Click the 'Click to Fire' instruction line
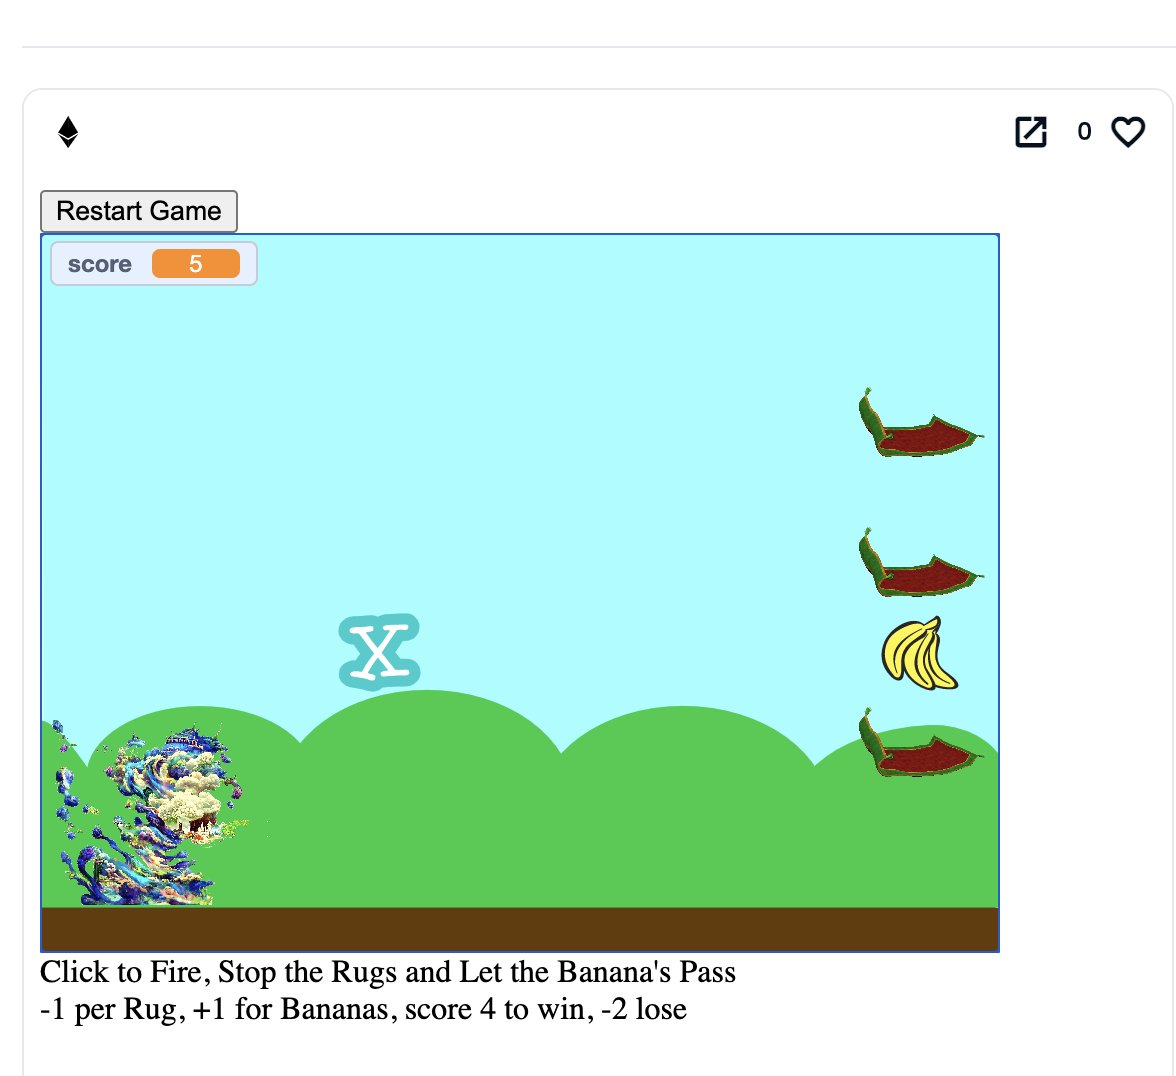Screen dimensions: 1176x1076 [388, 973]
